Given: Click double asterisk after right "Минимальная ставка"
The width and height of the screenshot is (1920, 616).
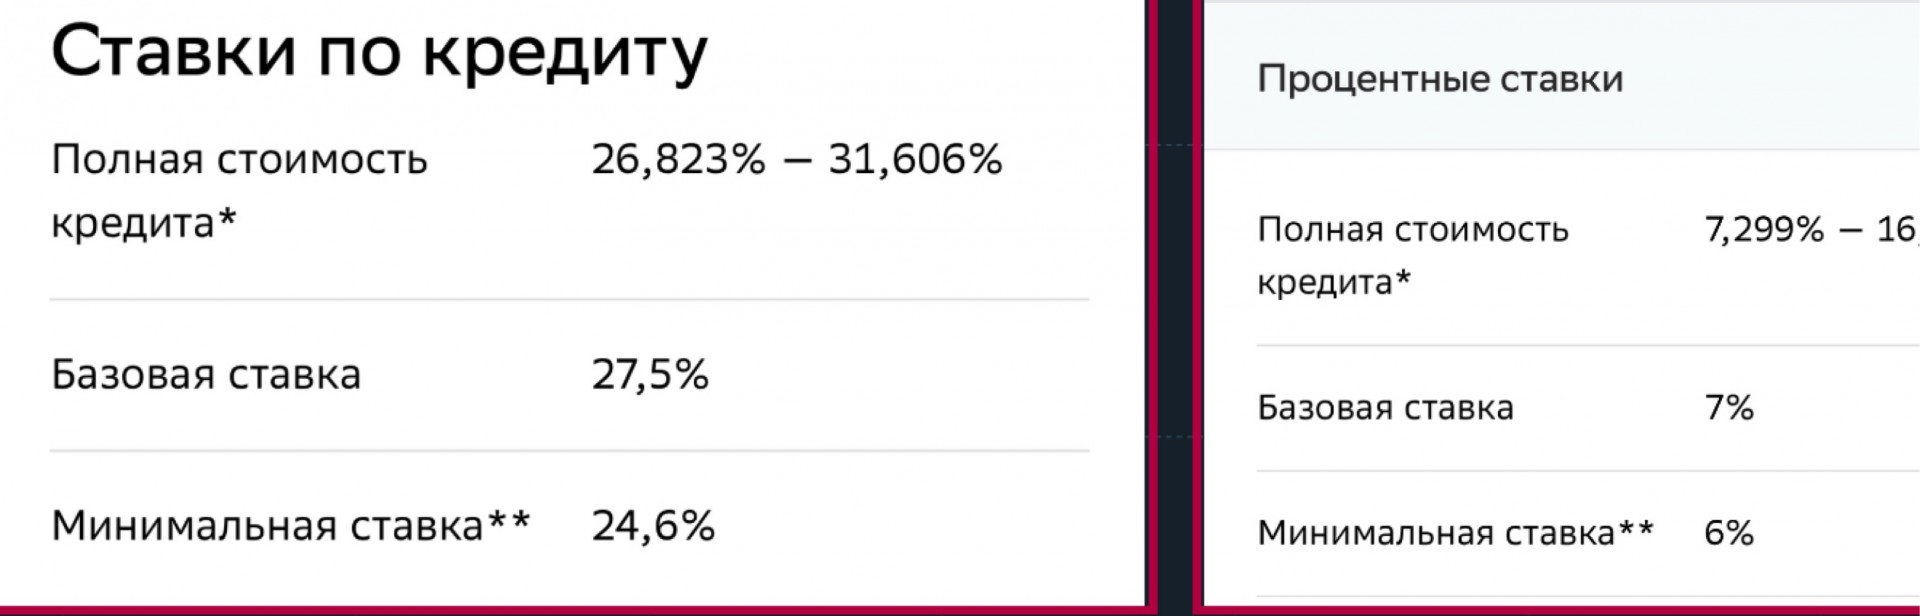Looking at the screenshot, I should pos(1636,527).
